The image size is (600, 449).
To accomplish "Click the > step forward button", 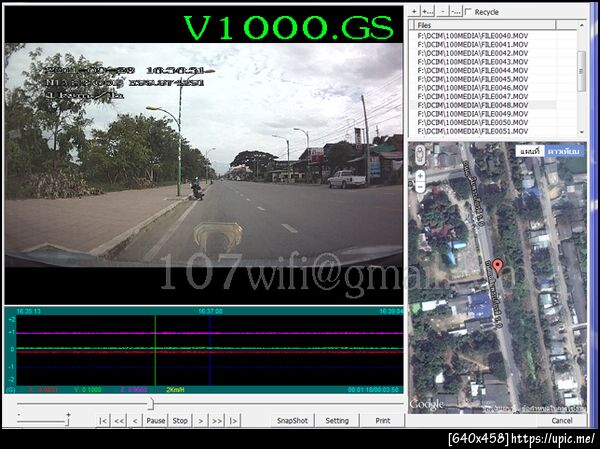I will tap(200, 421).
